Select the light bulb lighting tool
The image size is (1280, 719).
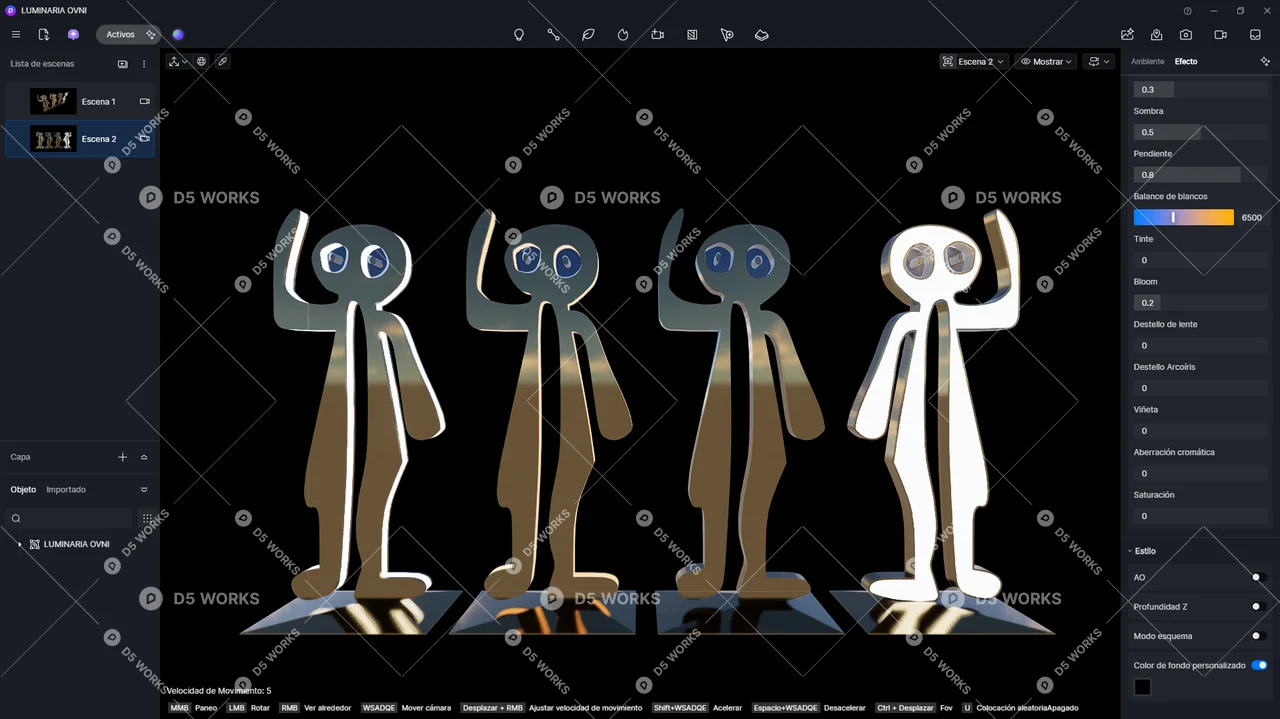click(519, 34)
